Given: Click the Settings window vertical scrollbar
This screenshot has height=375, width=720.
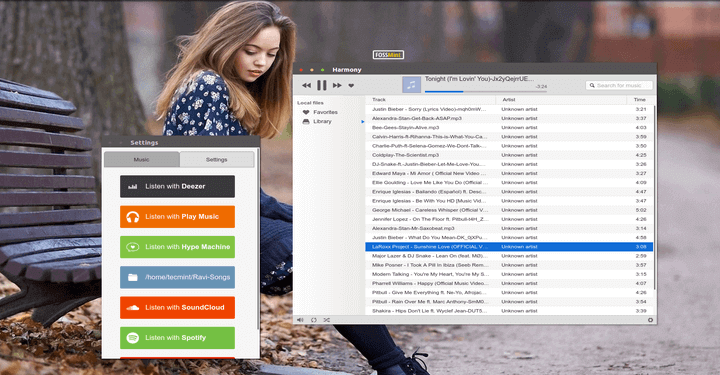Looking at the screenshot, I should click(x=258, y=239).
